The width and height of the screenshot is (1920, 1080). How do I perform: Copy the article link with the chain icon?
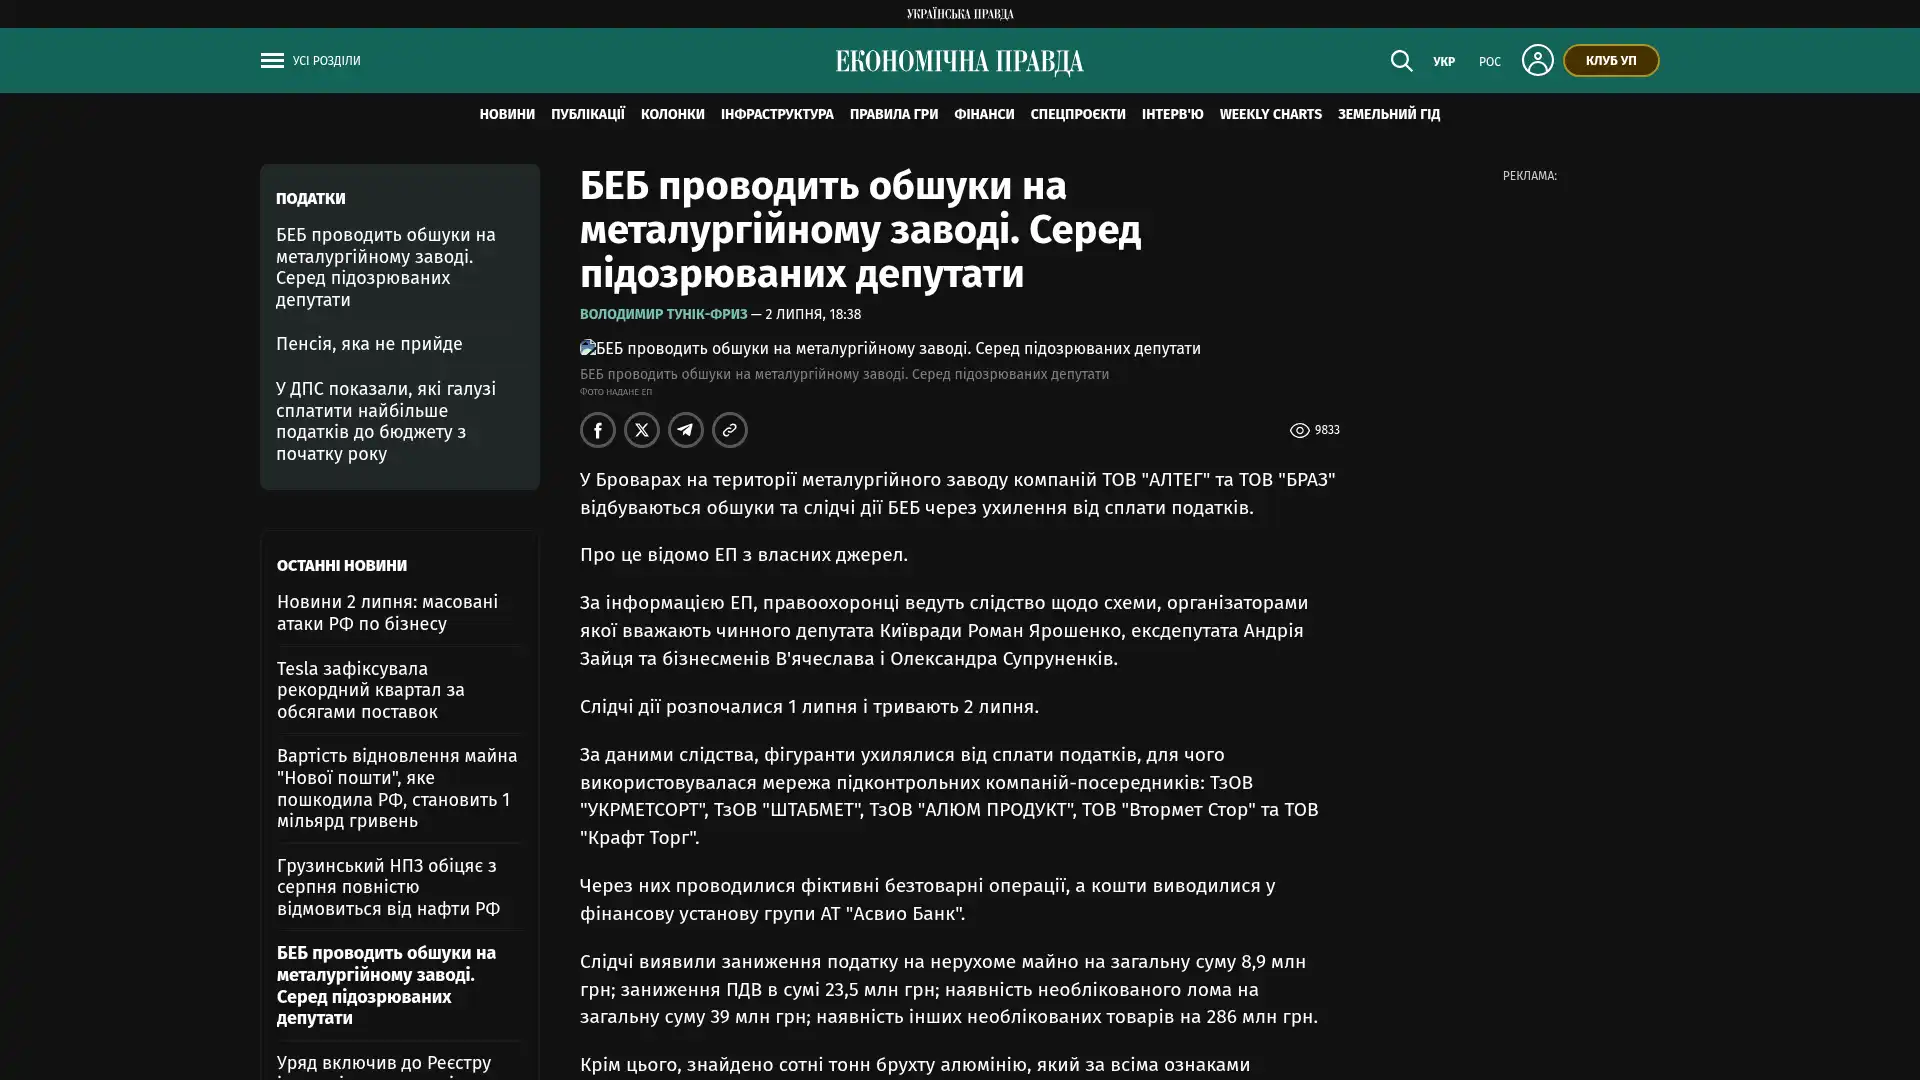730,430
